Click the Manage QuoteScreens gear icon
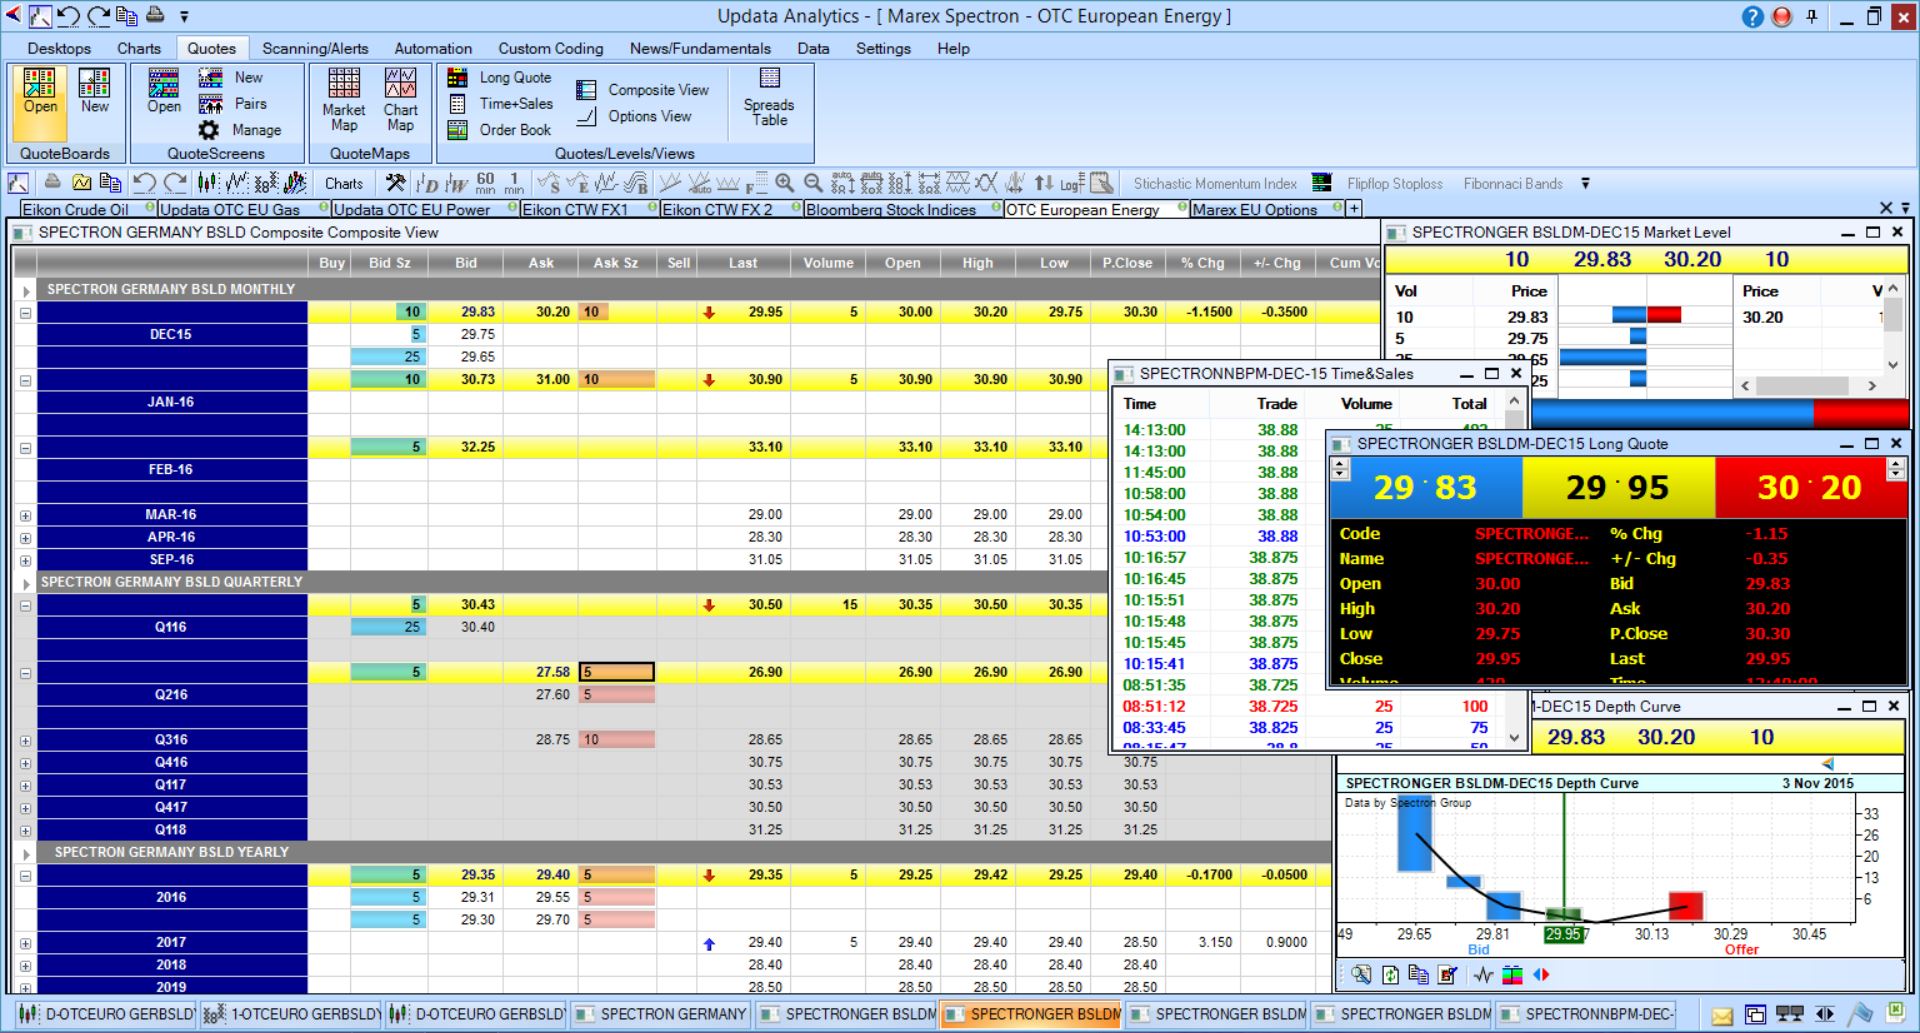The width and height of the screenshot is (1920, 1033). [x=208, y=130]
